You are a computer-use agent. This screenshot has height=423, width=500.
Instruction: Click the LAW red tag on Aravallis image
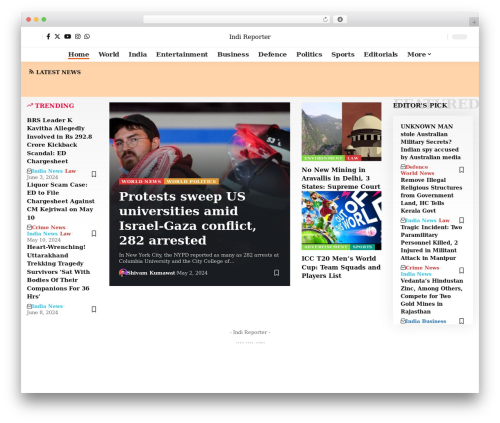353,158
